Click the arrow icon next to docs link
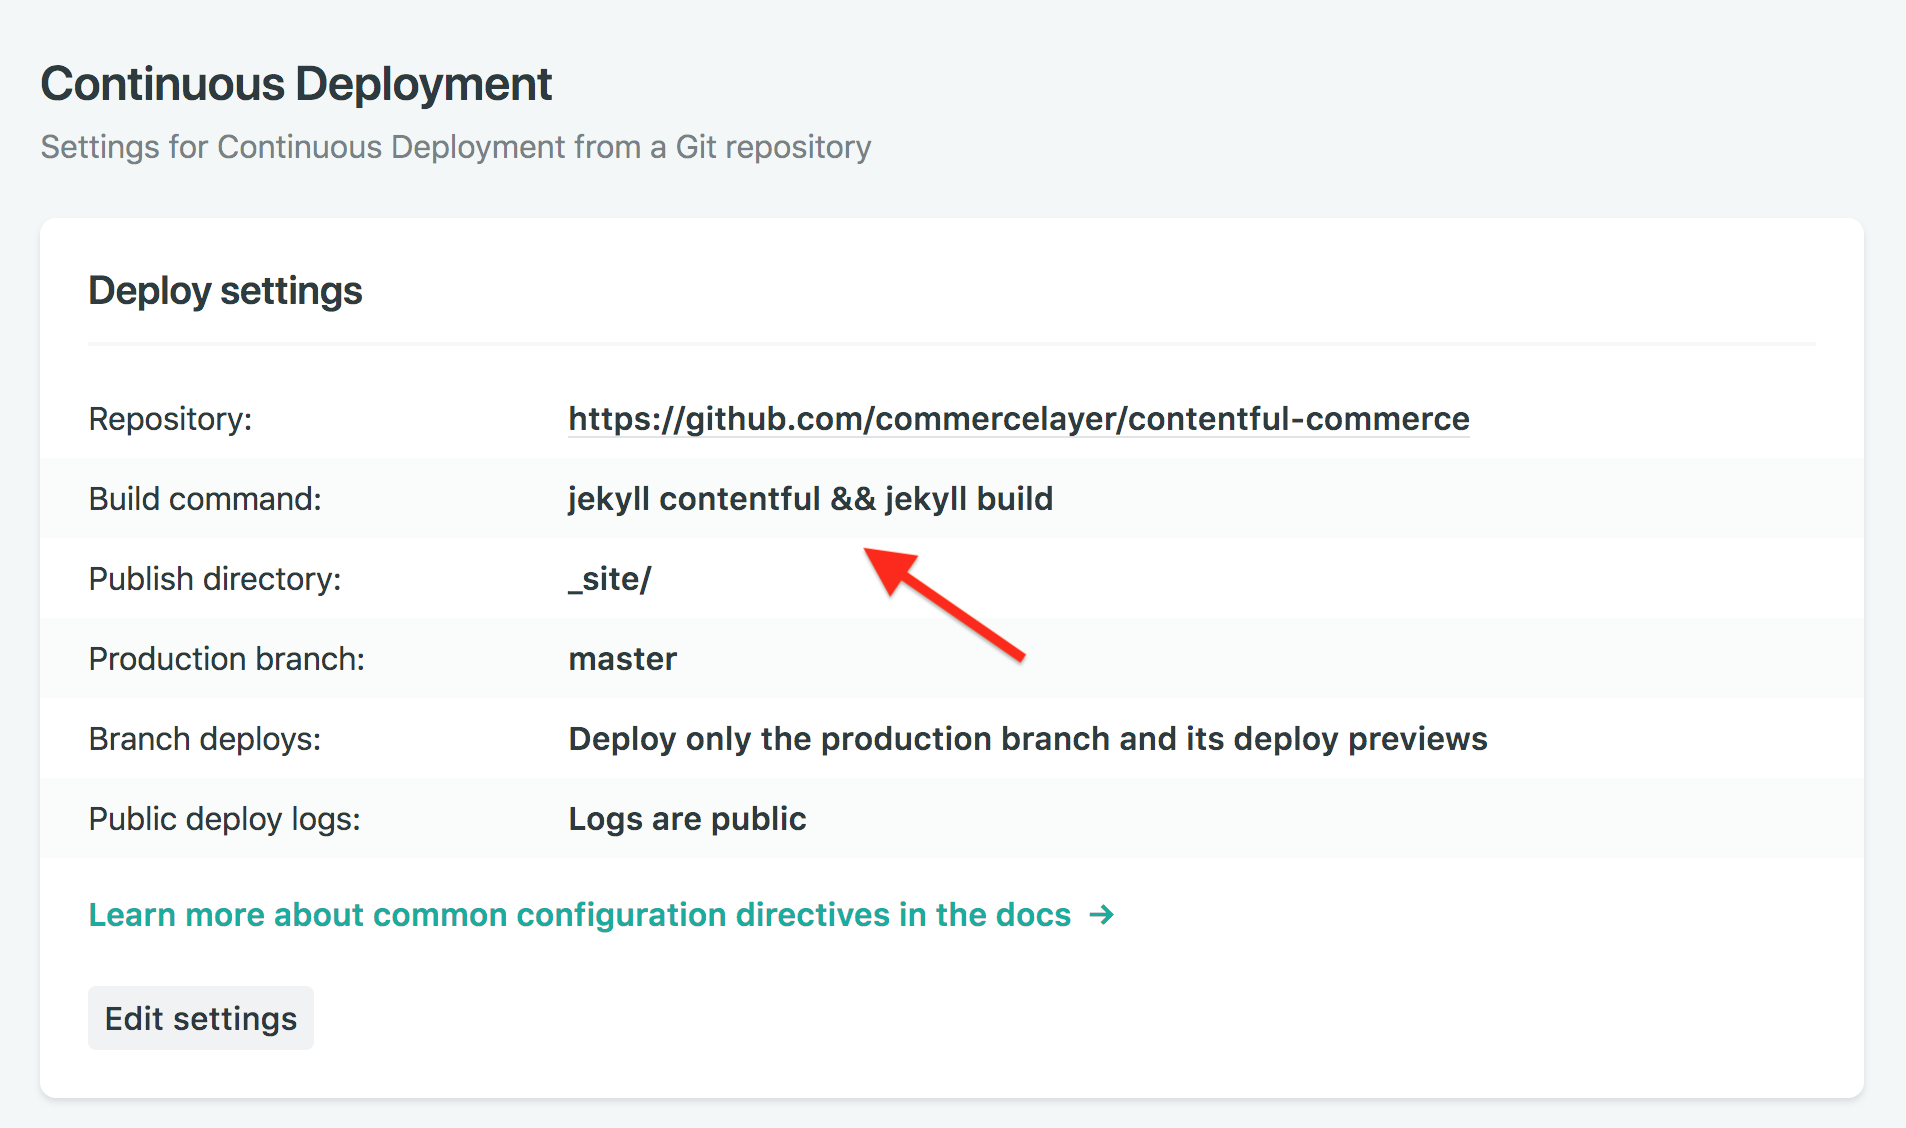The image size is (1906, 1128). click(1101, 914)
